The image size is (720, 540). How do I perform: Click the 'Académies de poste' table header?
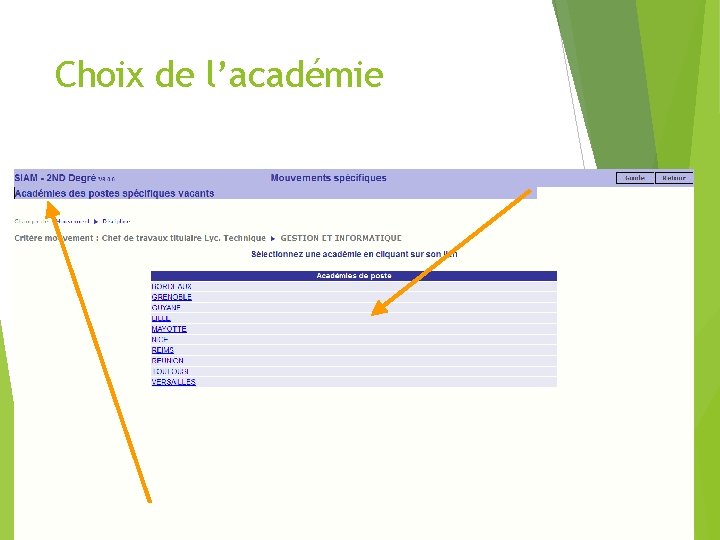click(354, 276)
